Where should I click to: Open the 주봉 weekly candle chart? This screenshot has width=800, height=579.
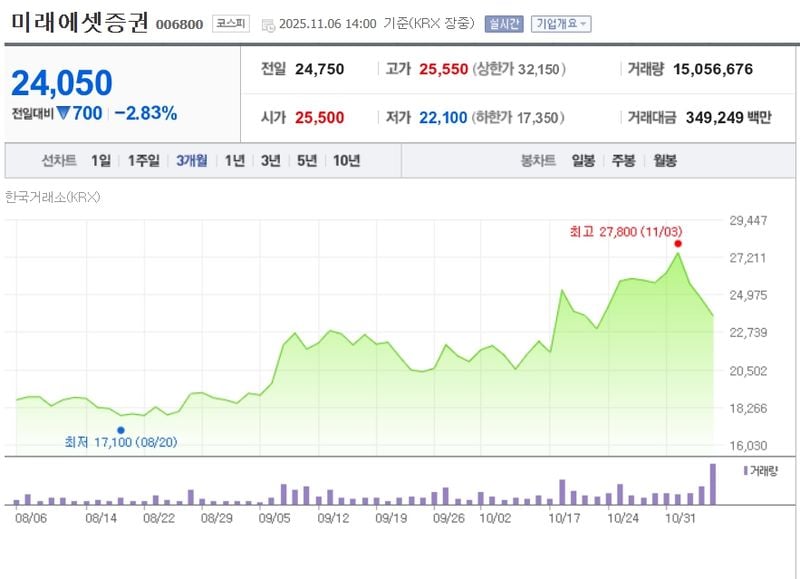(623, 161)
